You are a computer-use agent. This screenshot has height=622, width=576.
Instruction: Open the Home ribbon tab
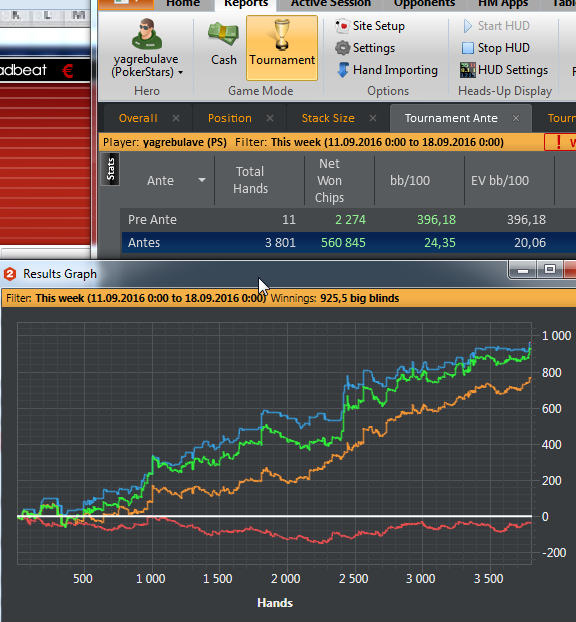182,4
